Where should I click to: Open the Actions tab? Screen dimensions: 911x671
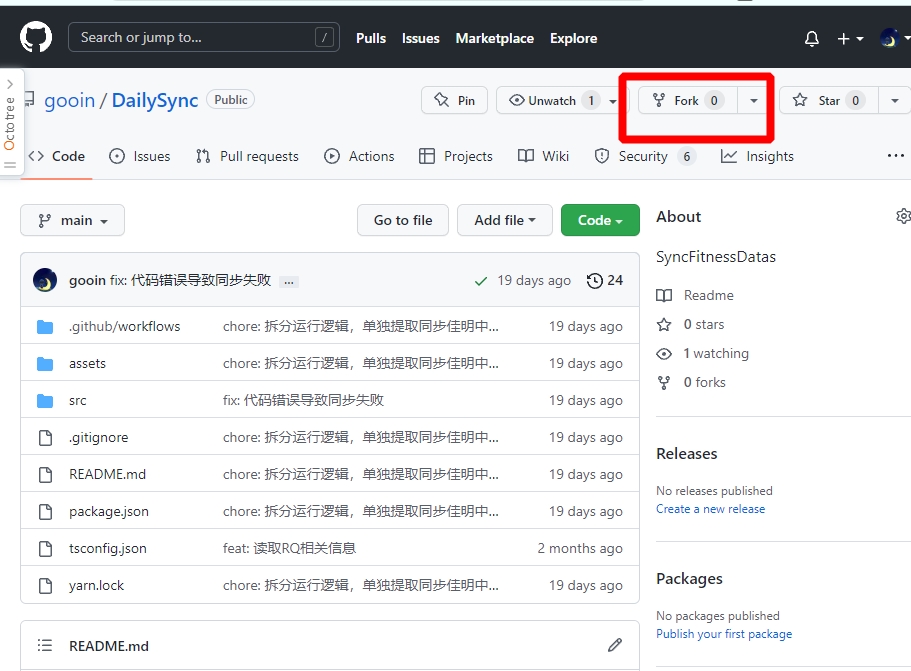pos(359,156)
